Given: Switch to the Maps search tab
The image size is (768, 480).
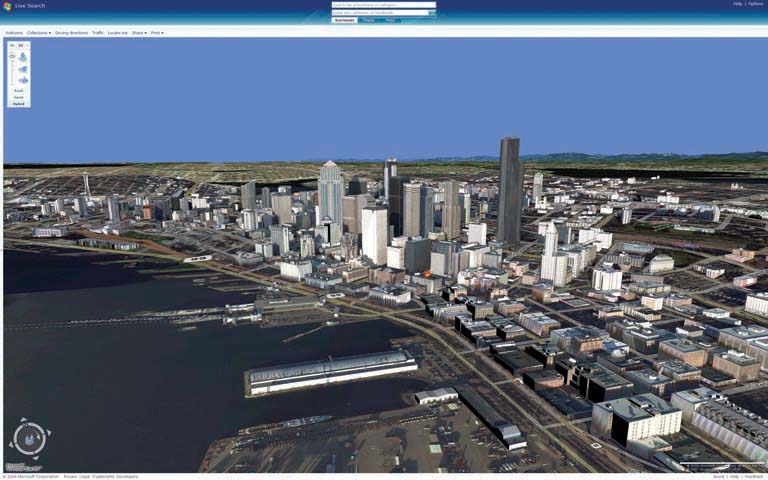Looking at the screenshot, I should click(390, 21).
